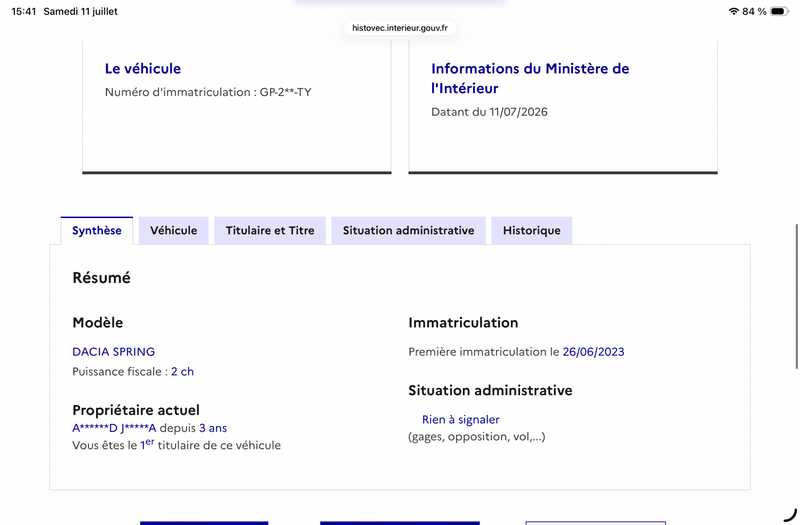Click the page vertical scrollbar
The height and width of the screenshot is (525, 800).
[x=796, y=296]
